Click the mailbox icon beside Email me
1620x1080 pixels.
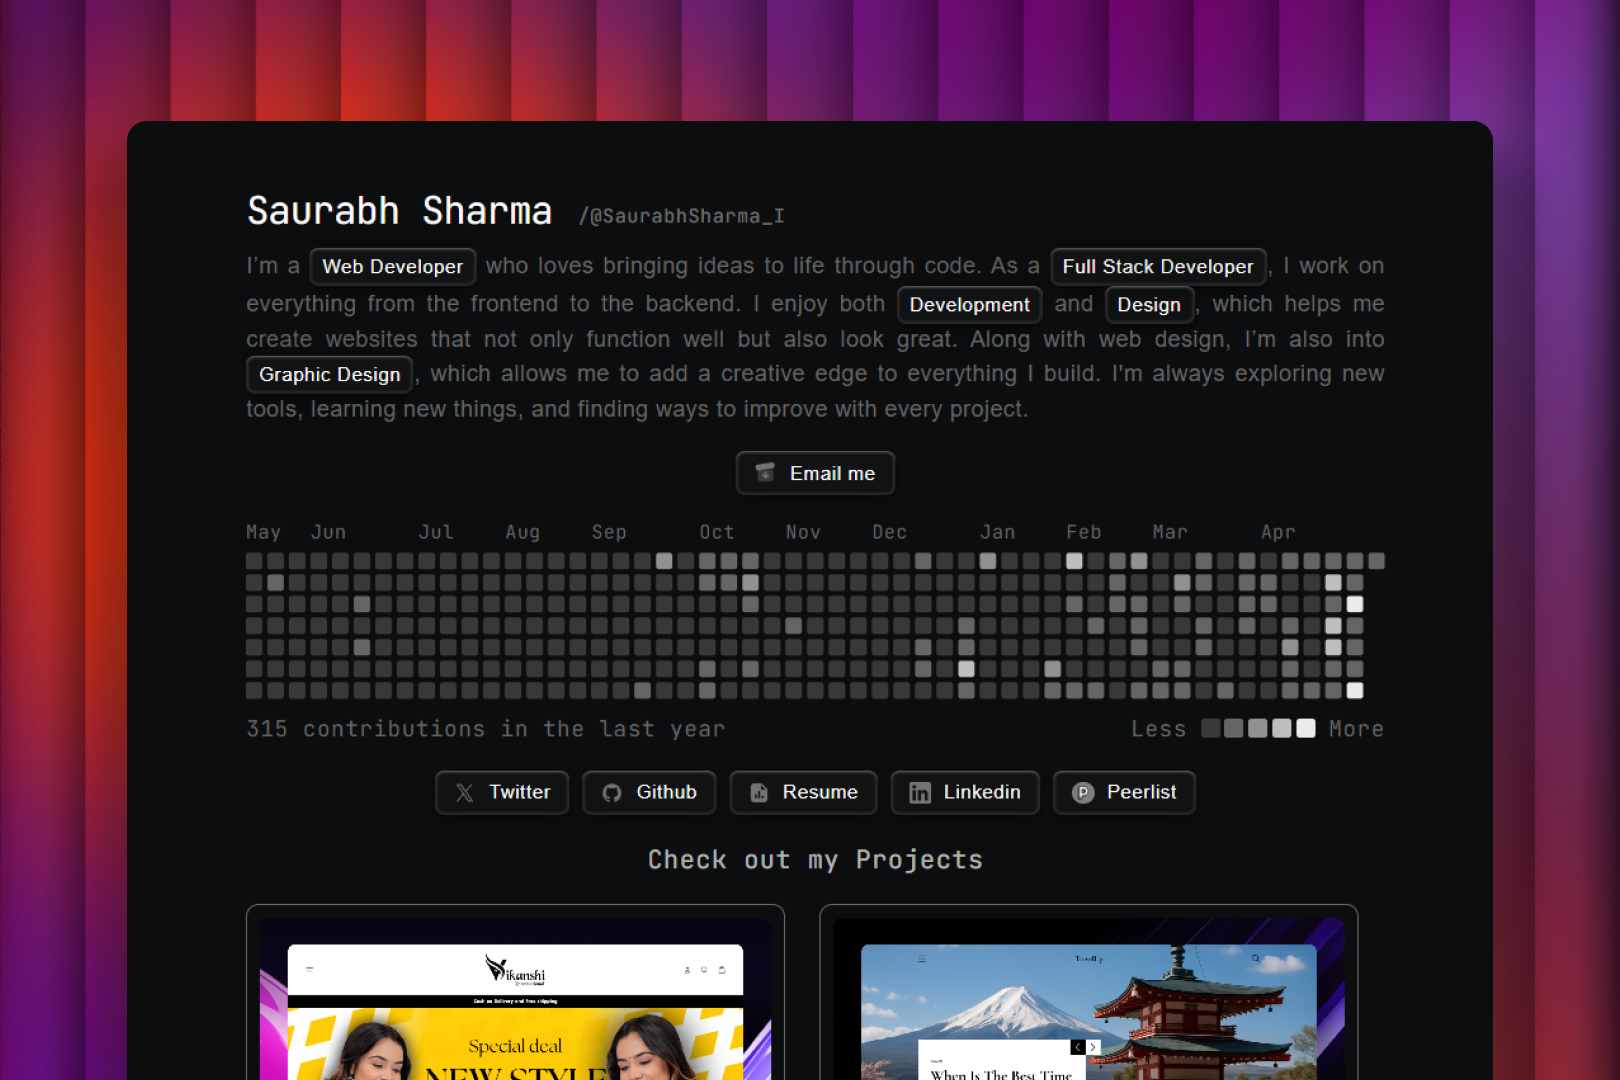tap(765, 473)
